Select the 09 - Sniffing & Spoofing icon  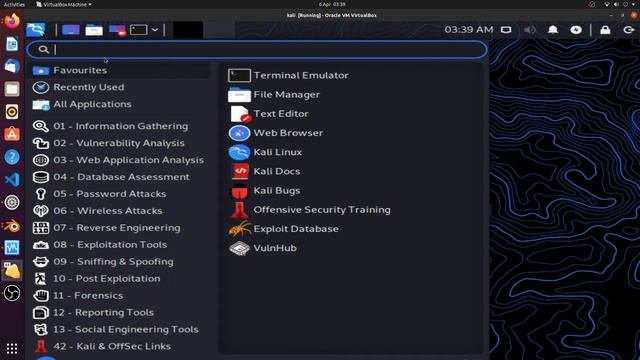pyautogui.click(x=41, y=262)
